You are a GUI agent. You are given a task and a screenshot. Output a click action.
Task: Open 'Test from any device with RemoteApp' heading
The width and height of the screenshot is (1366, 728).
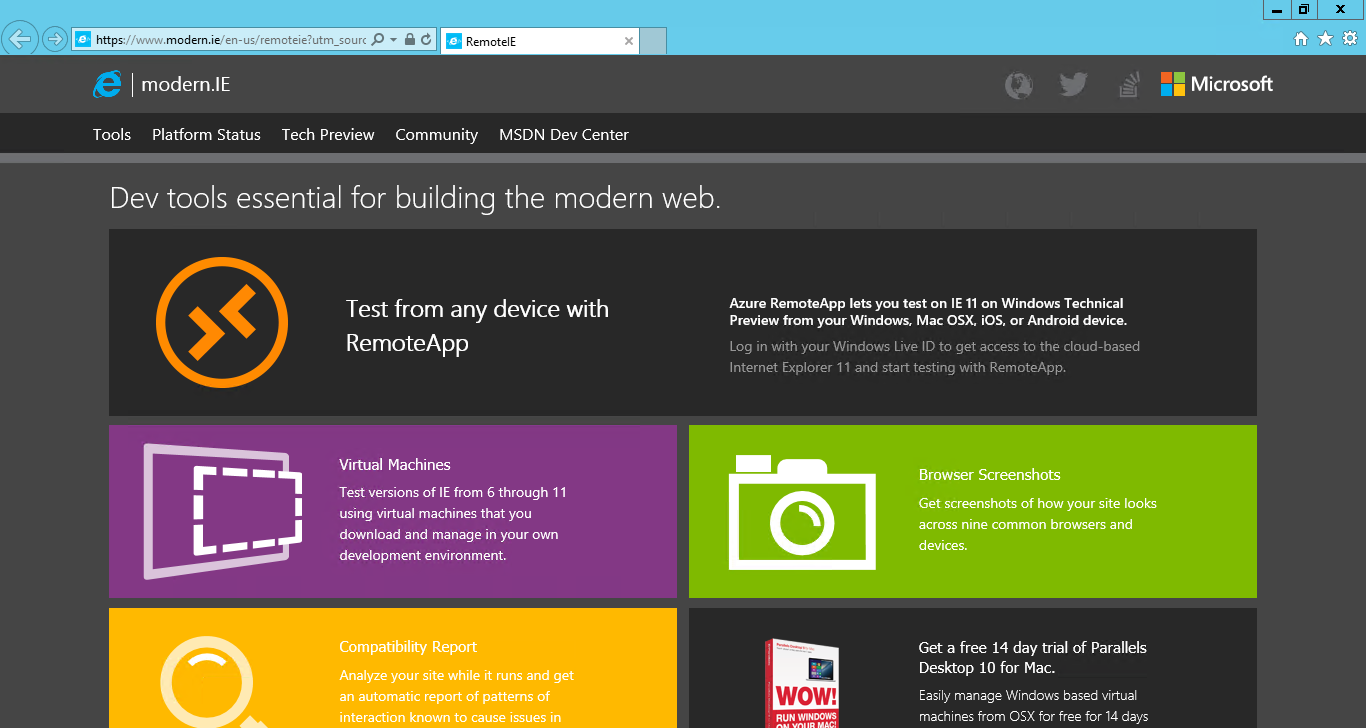[477, 326]
